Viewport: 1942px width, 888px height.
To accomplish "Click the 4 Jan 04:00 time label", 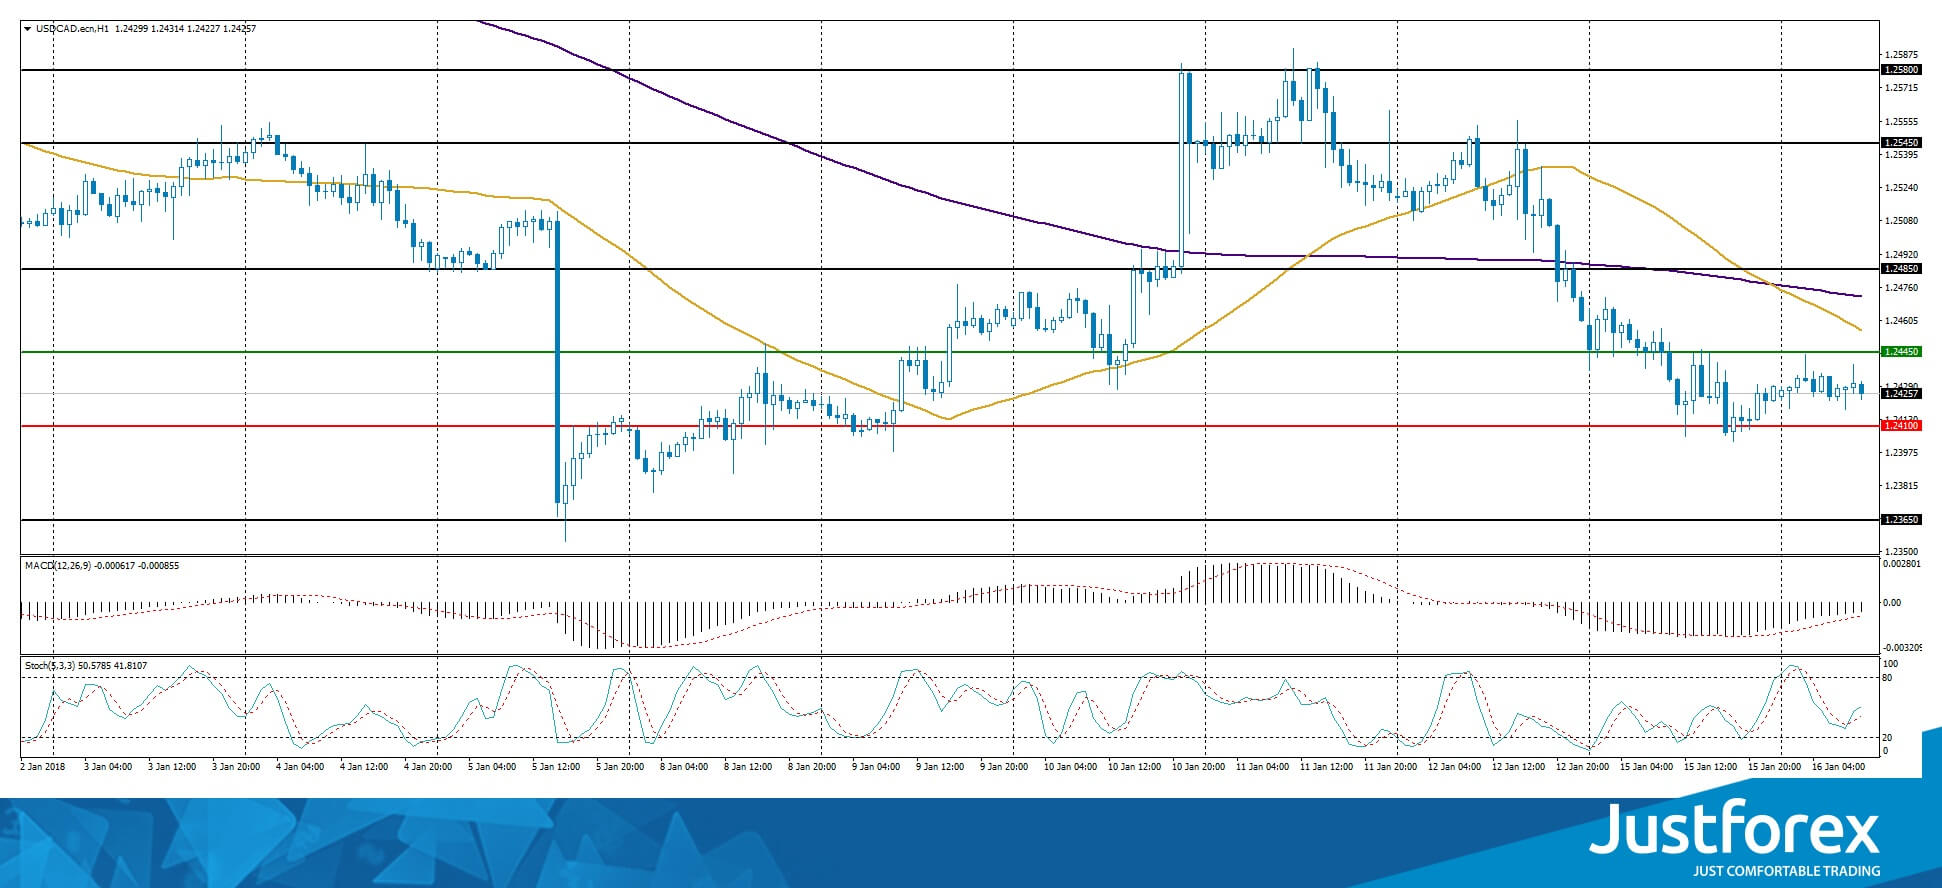I will [300, 767].
